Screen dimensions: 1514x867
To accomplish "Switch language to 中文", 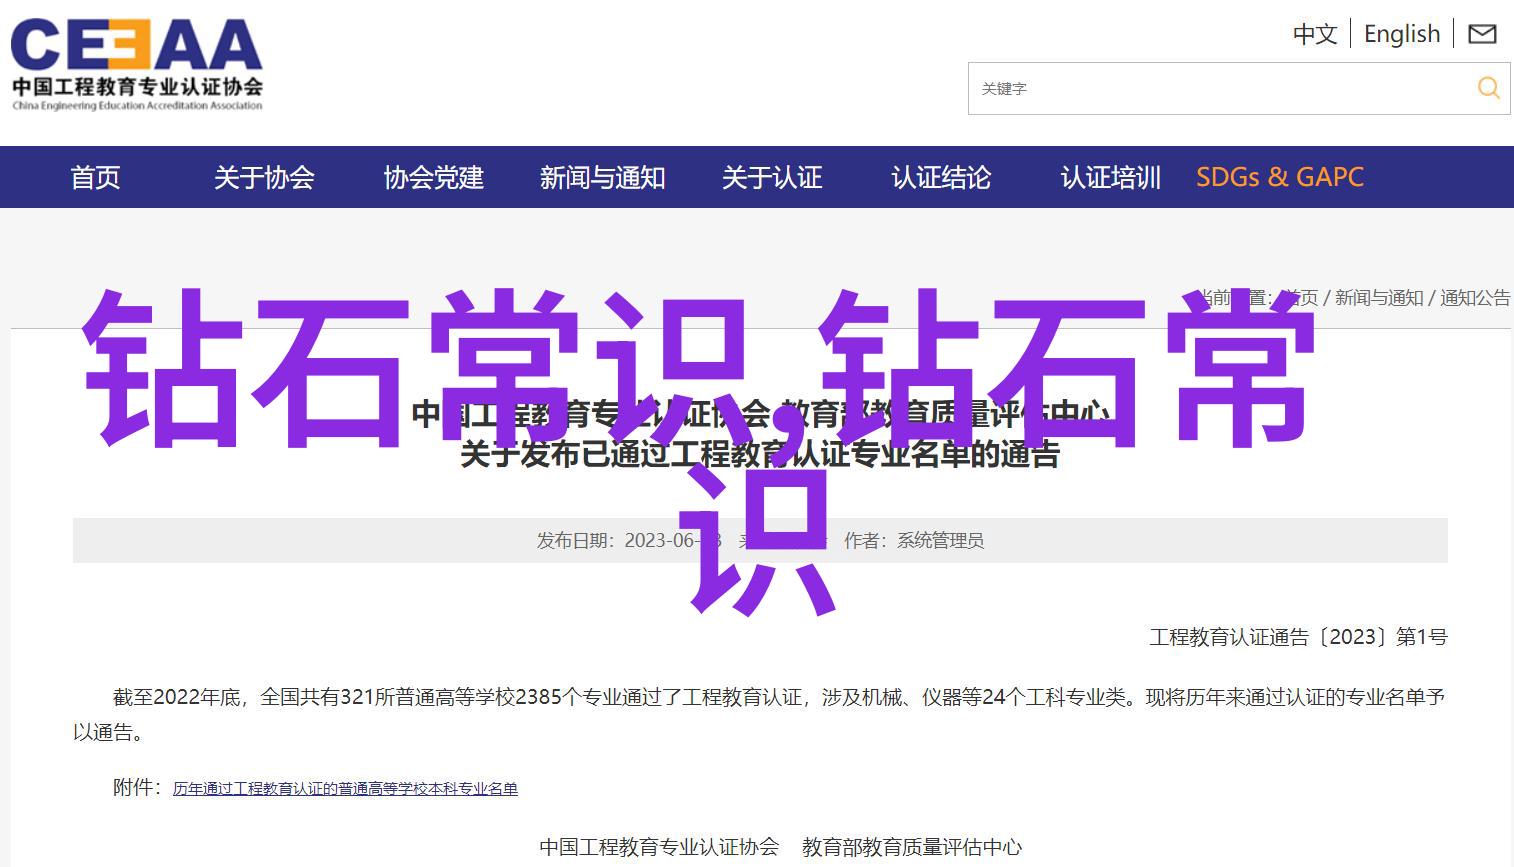I will [1314, 34].
